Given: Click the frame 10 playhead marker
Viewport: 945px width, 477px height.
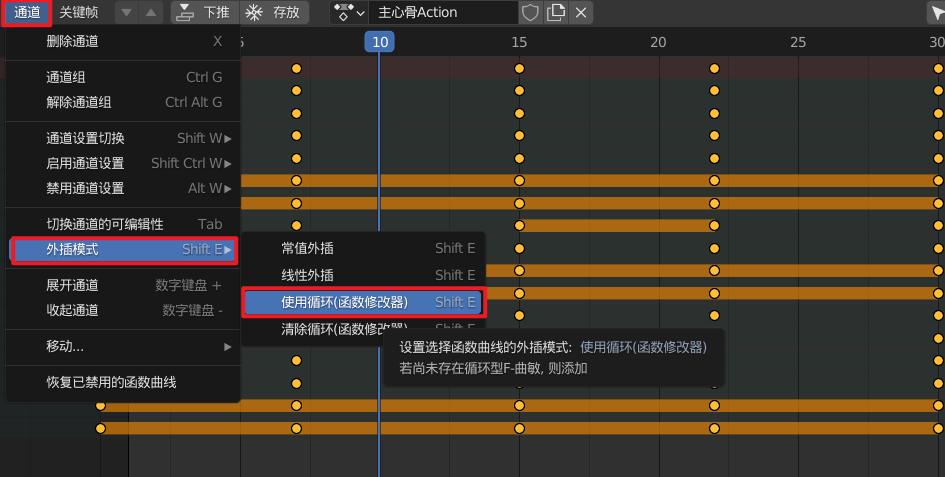Looking at the screenshot, I should point(378,42).
